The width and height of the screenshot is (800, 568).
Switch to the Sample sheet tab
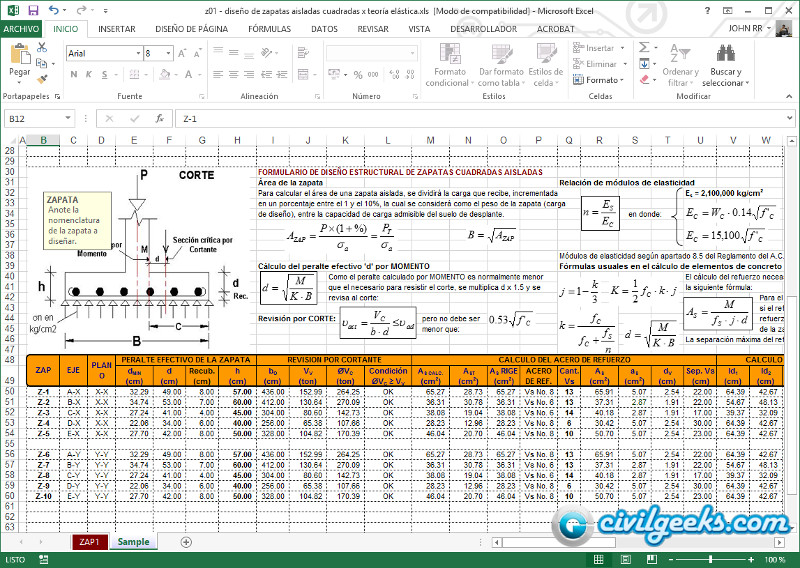click(x=133, y=542)
